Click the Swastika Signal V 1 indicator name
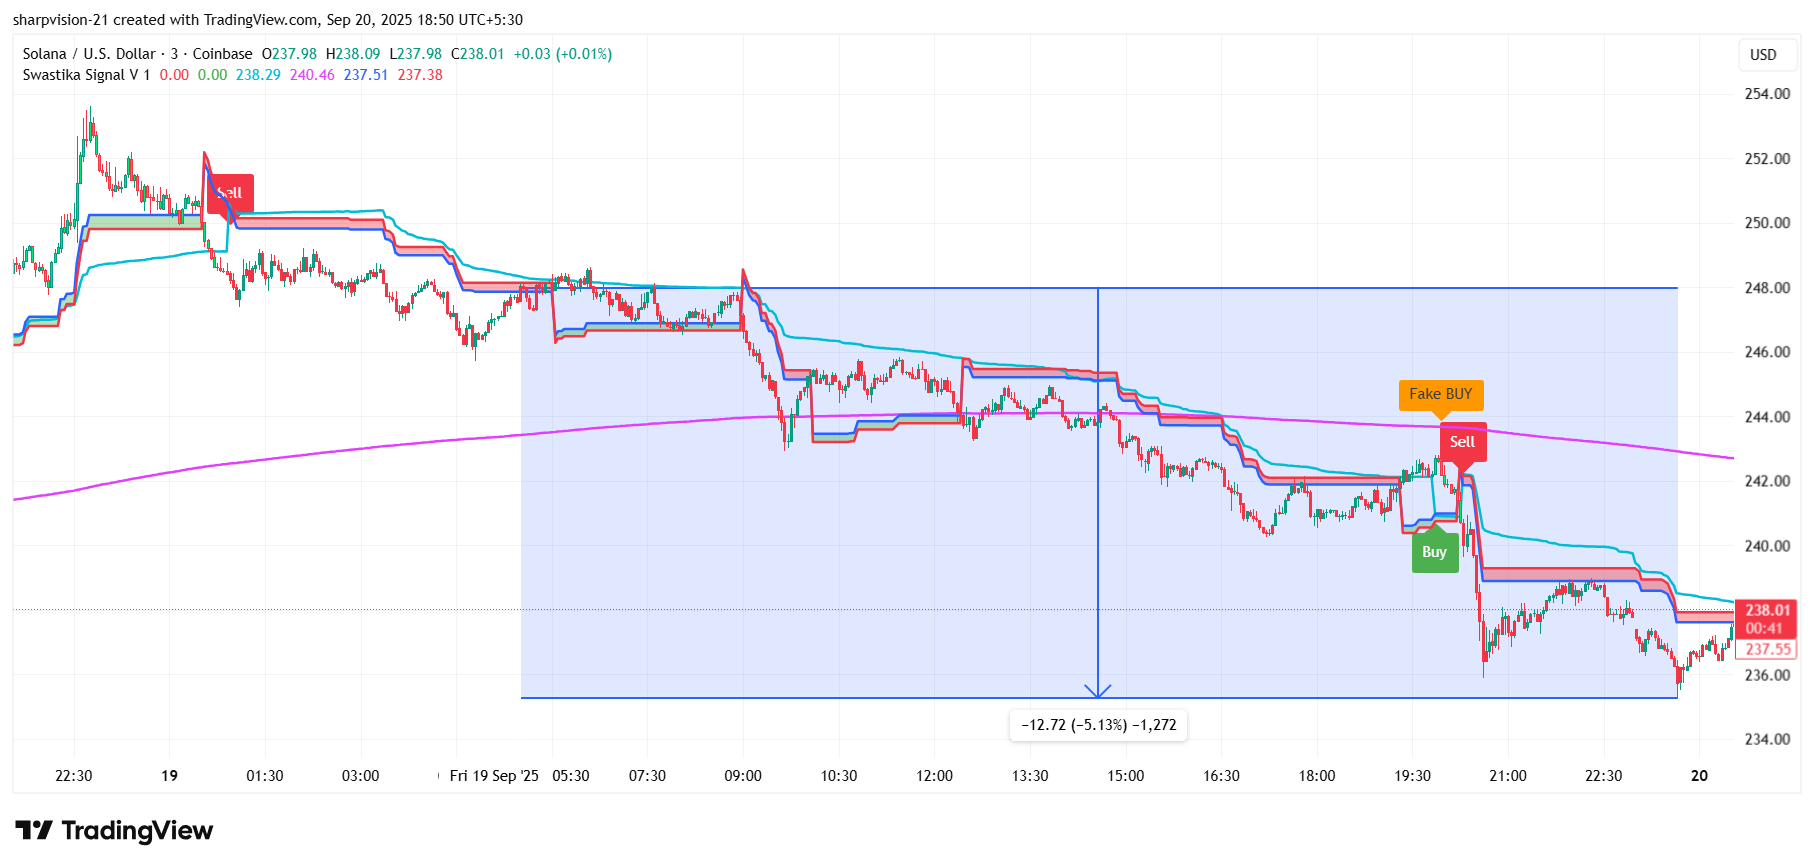This screenshot has height=868, width=1814. 86,75
